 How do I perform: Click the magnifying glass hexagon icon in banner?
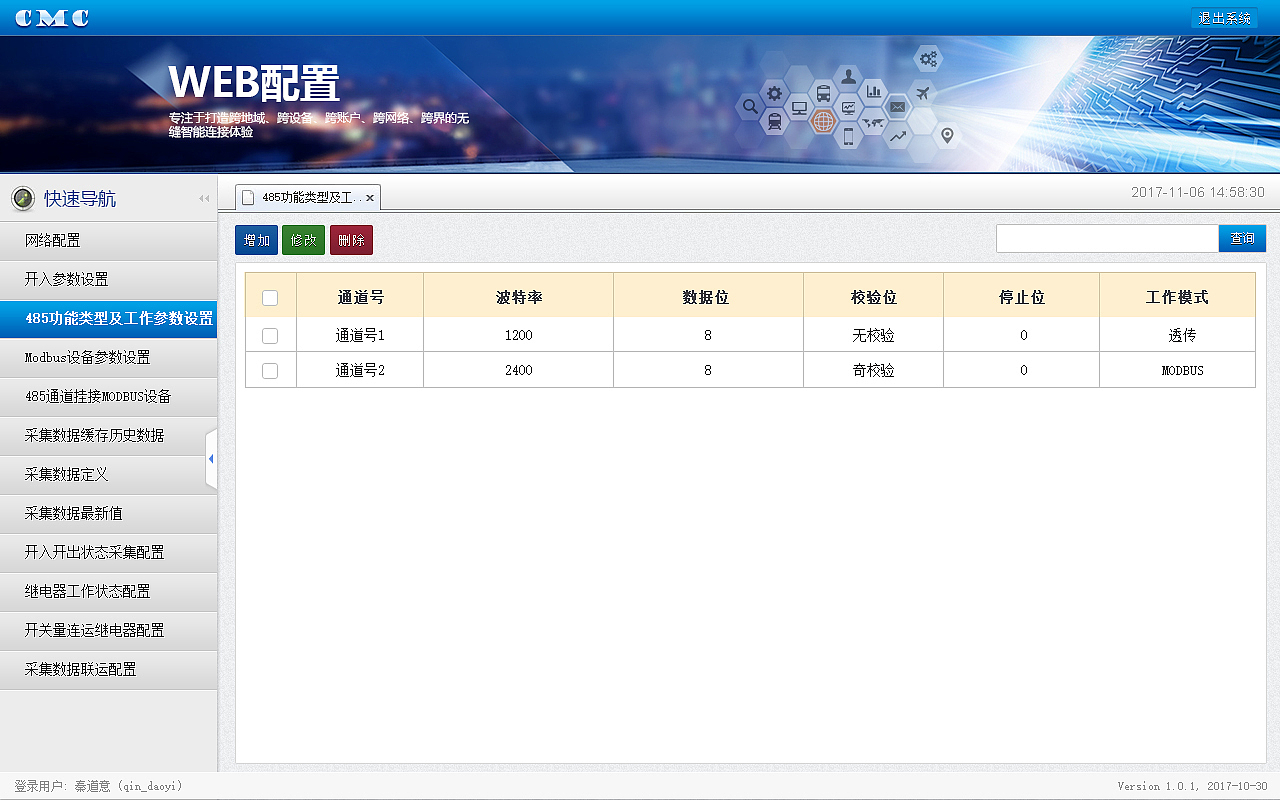click(750, 107)
